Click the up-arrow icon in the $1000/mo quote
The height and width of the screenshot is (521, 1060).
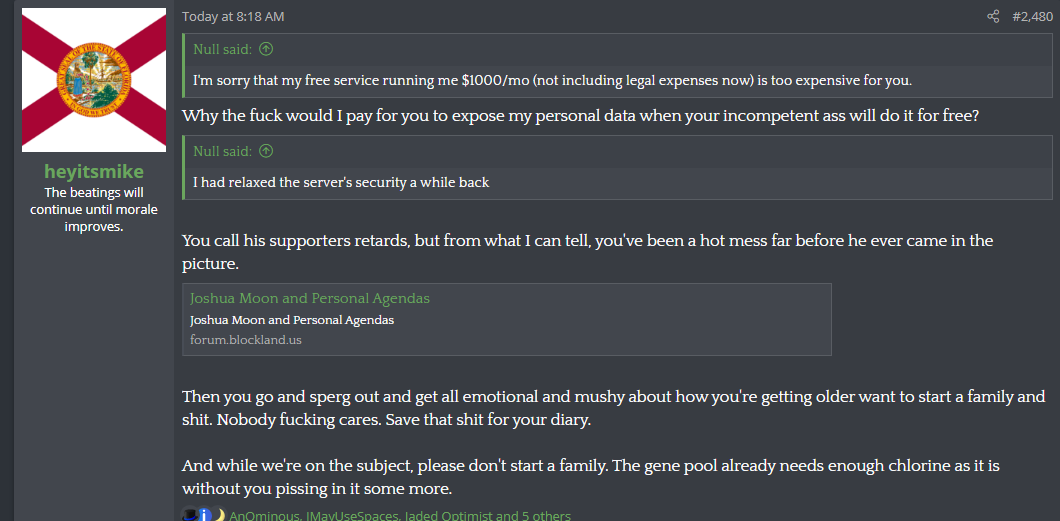pyautogui.click(x=266, y=49)
